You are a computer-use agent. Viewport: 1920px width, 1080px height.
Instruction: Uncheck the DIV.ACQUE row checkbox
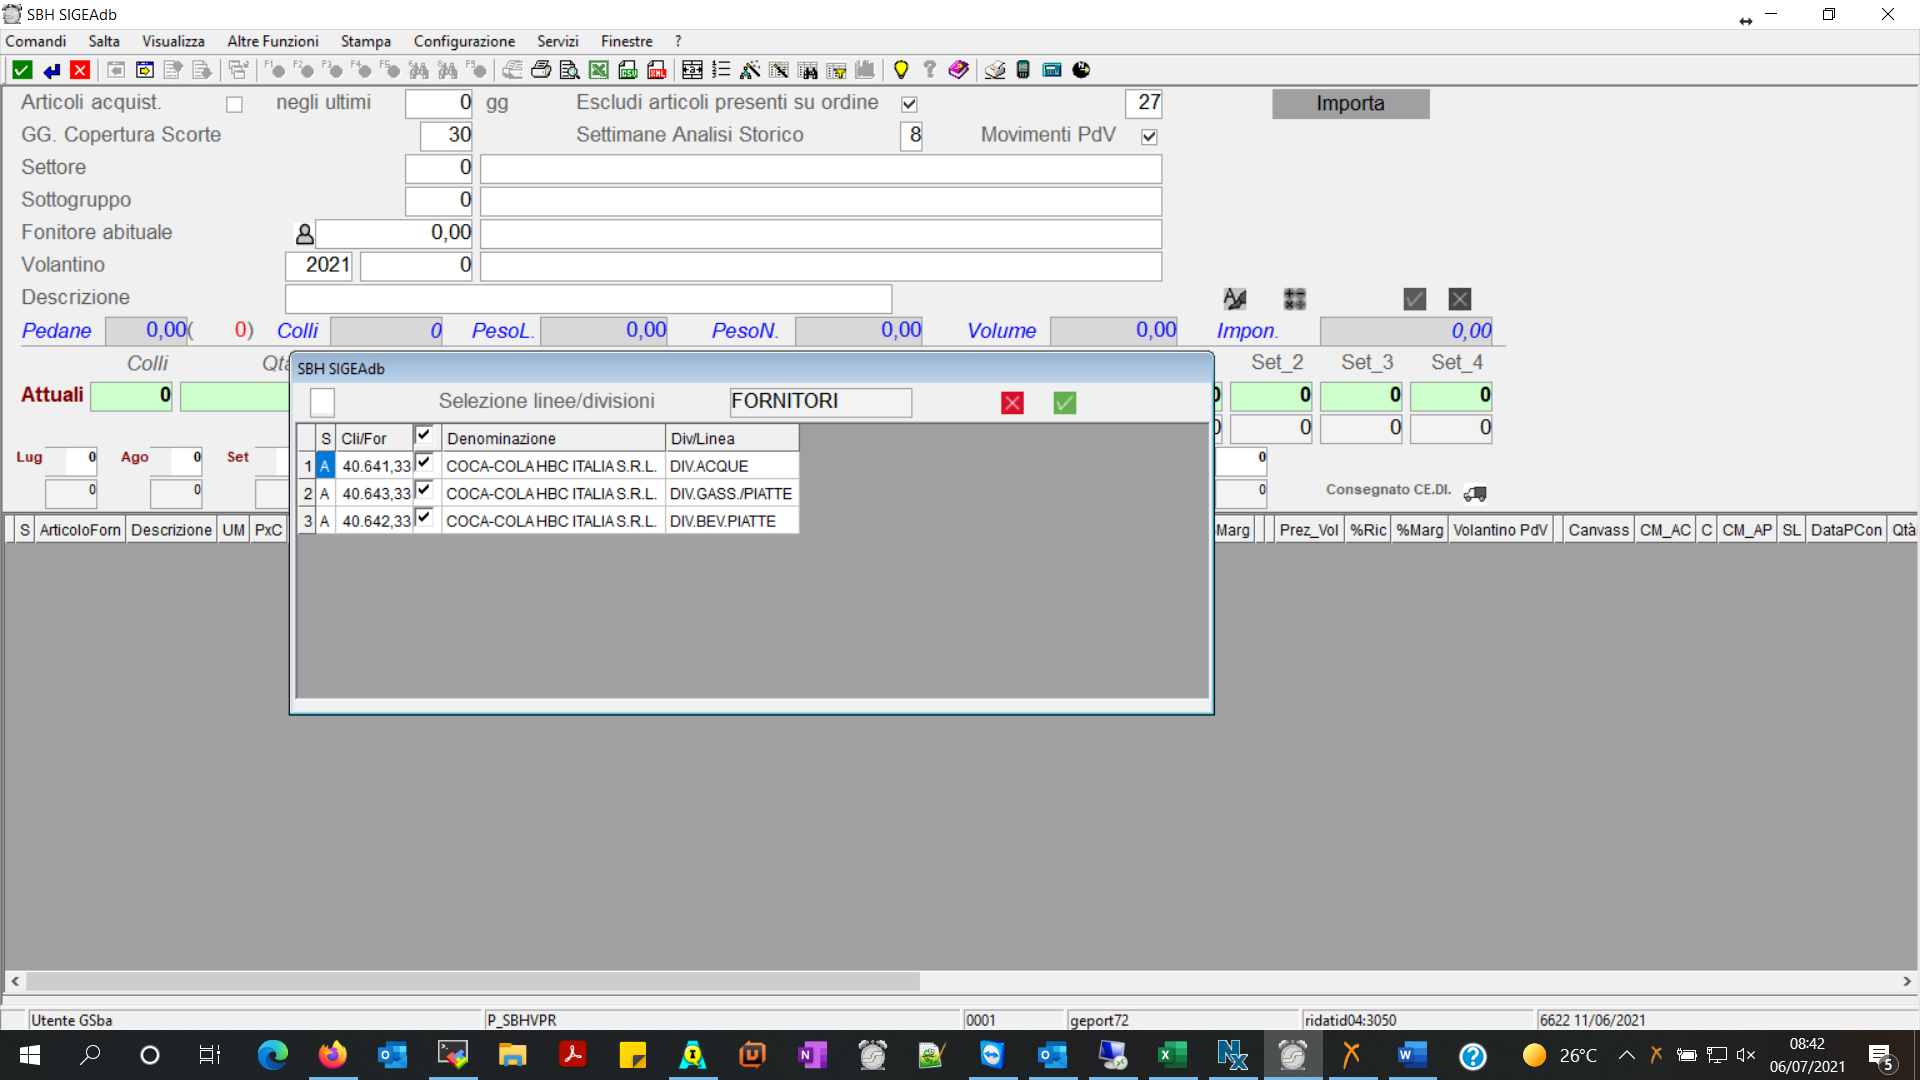coord(424,463)
